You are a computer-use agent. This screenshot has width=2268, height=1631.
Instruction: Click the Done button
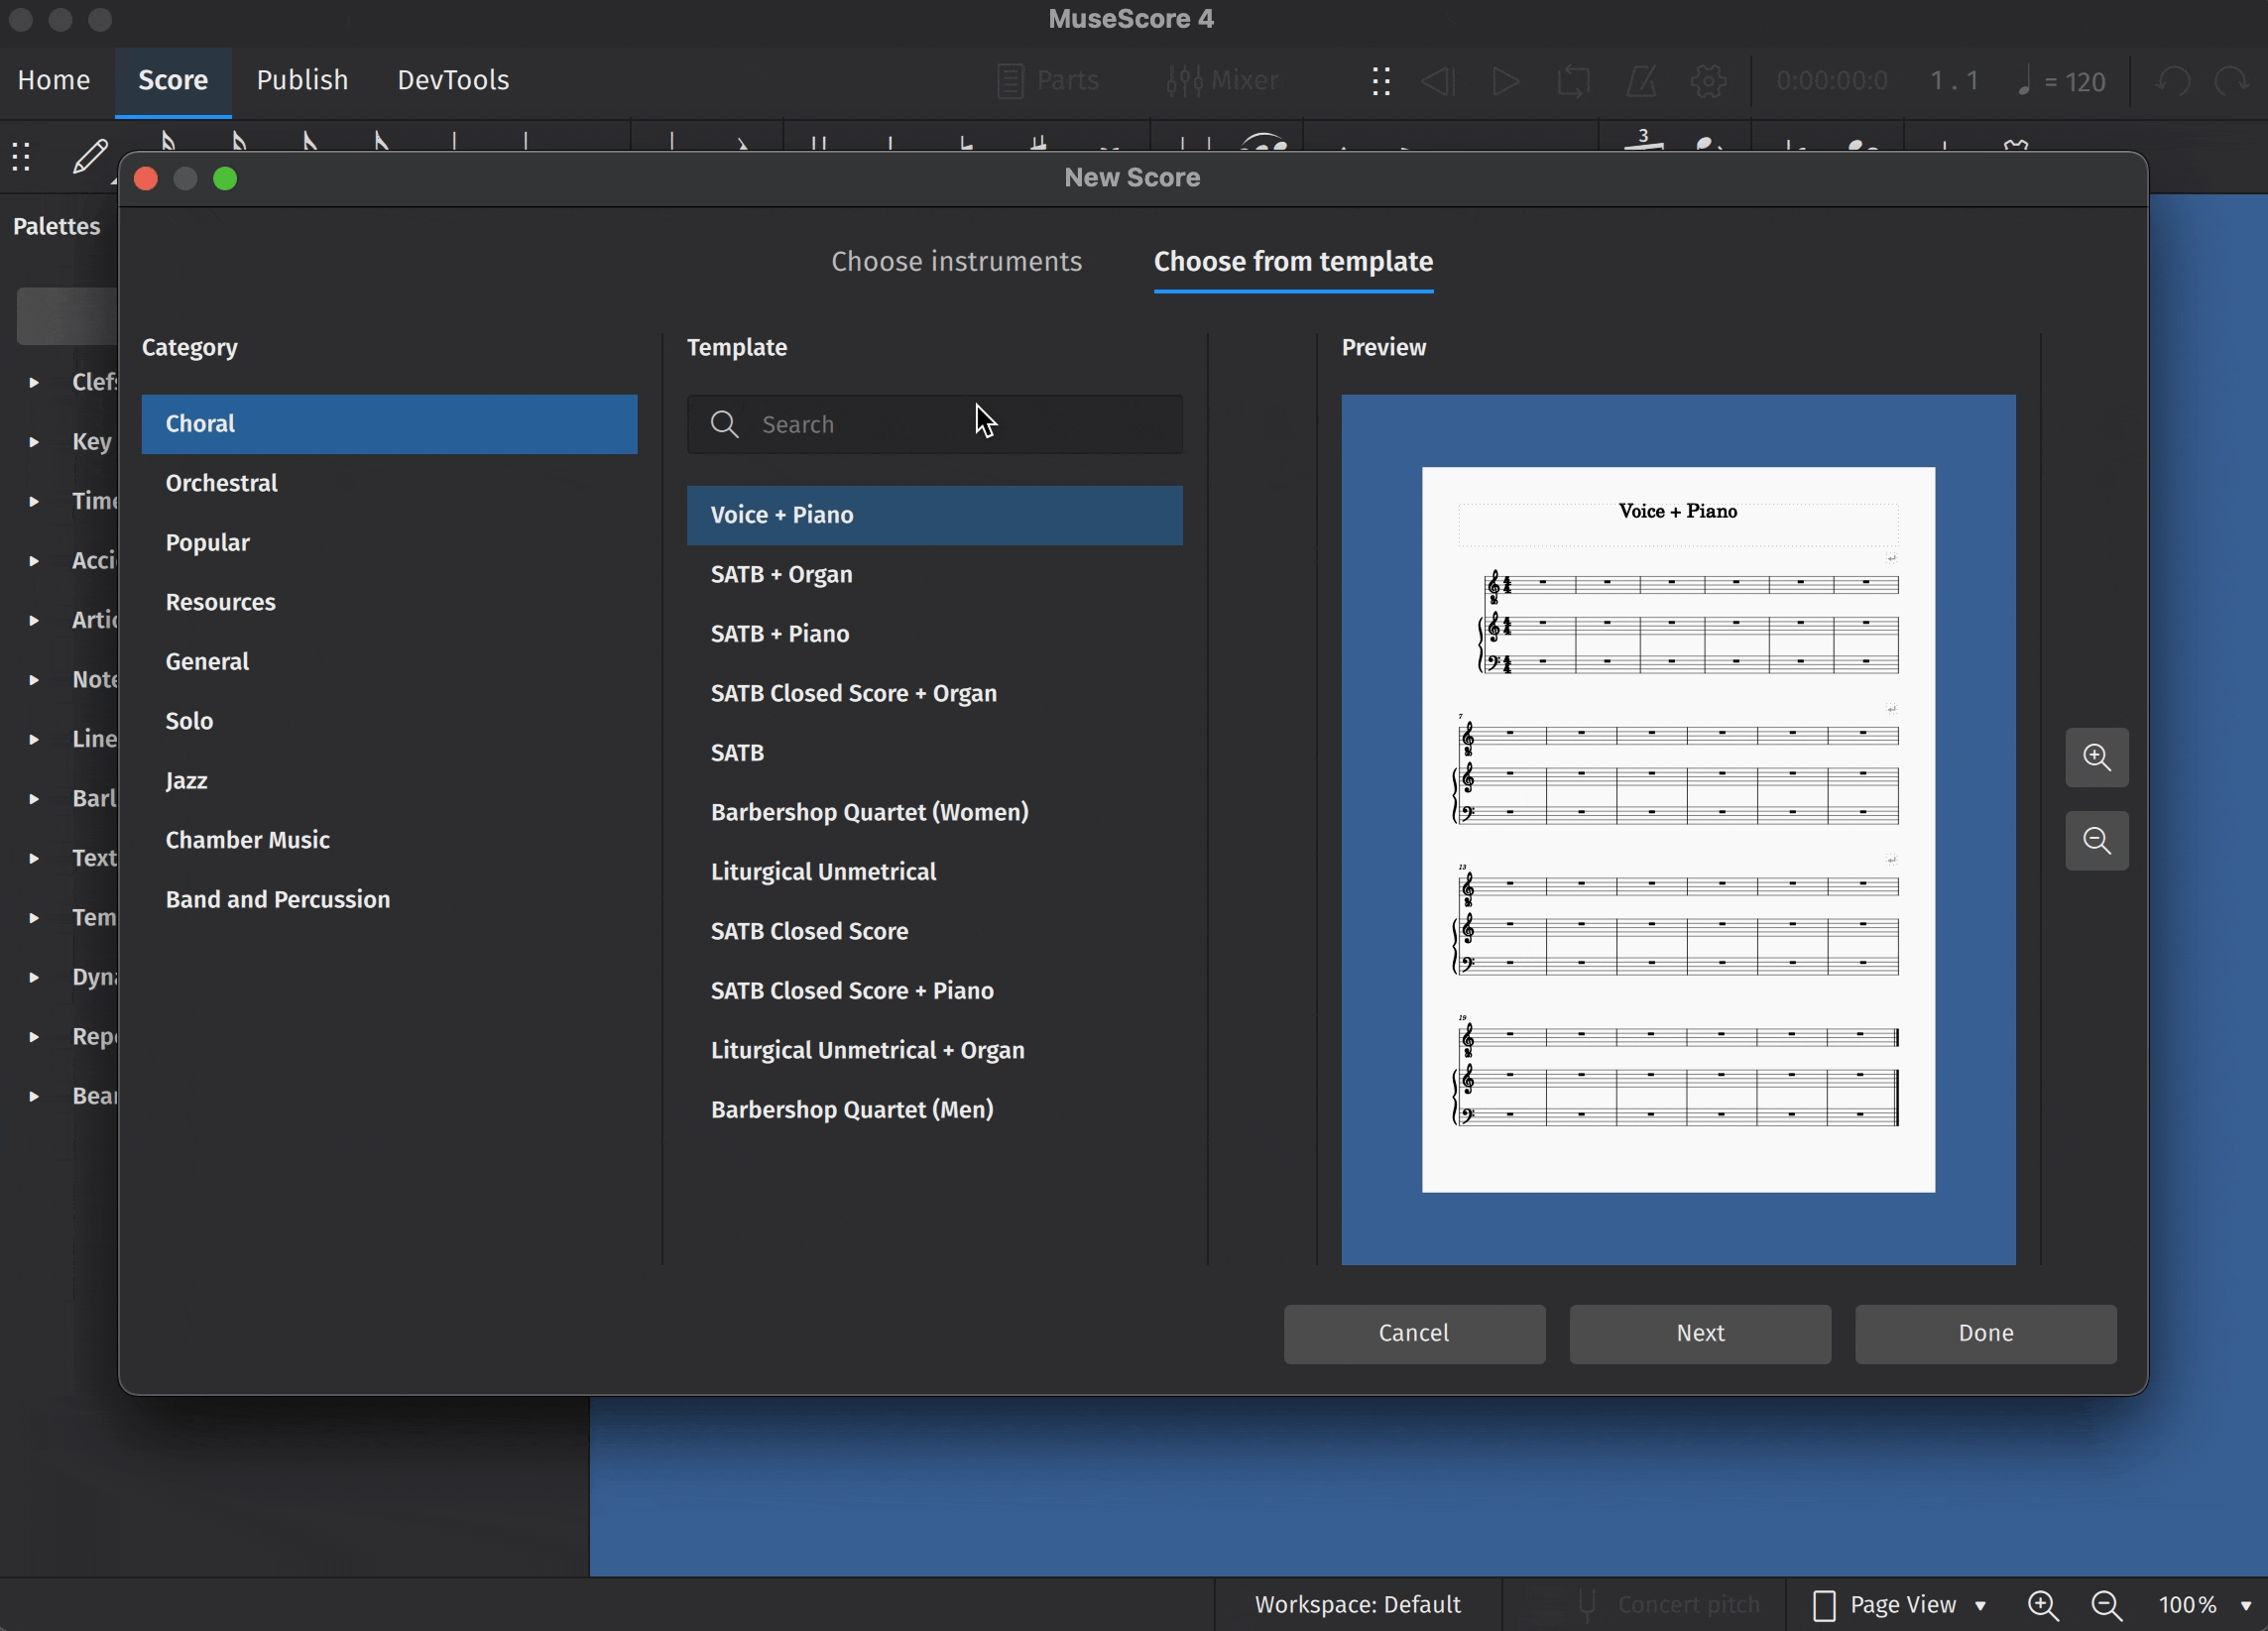point(1986,1333)
